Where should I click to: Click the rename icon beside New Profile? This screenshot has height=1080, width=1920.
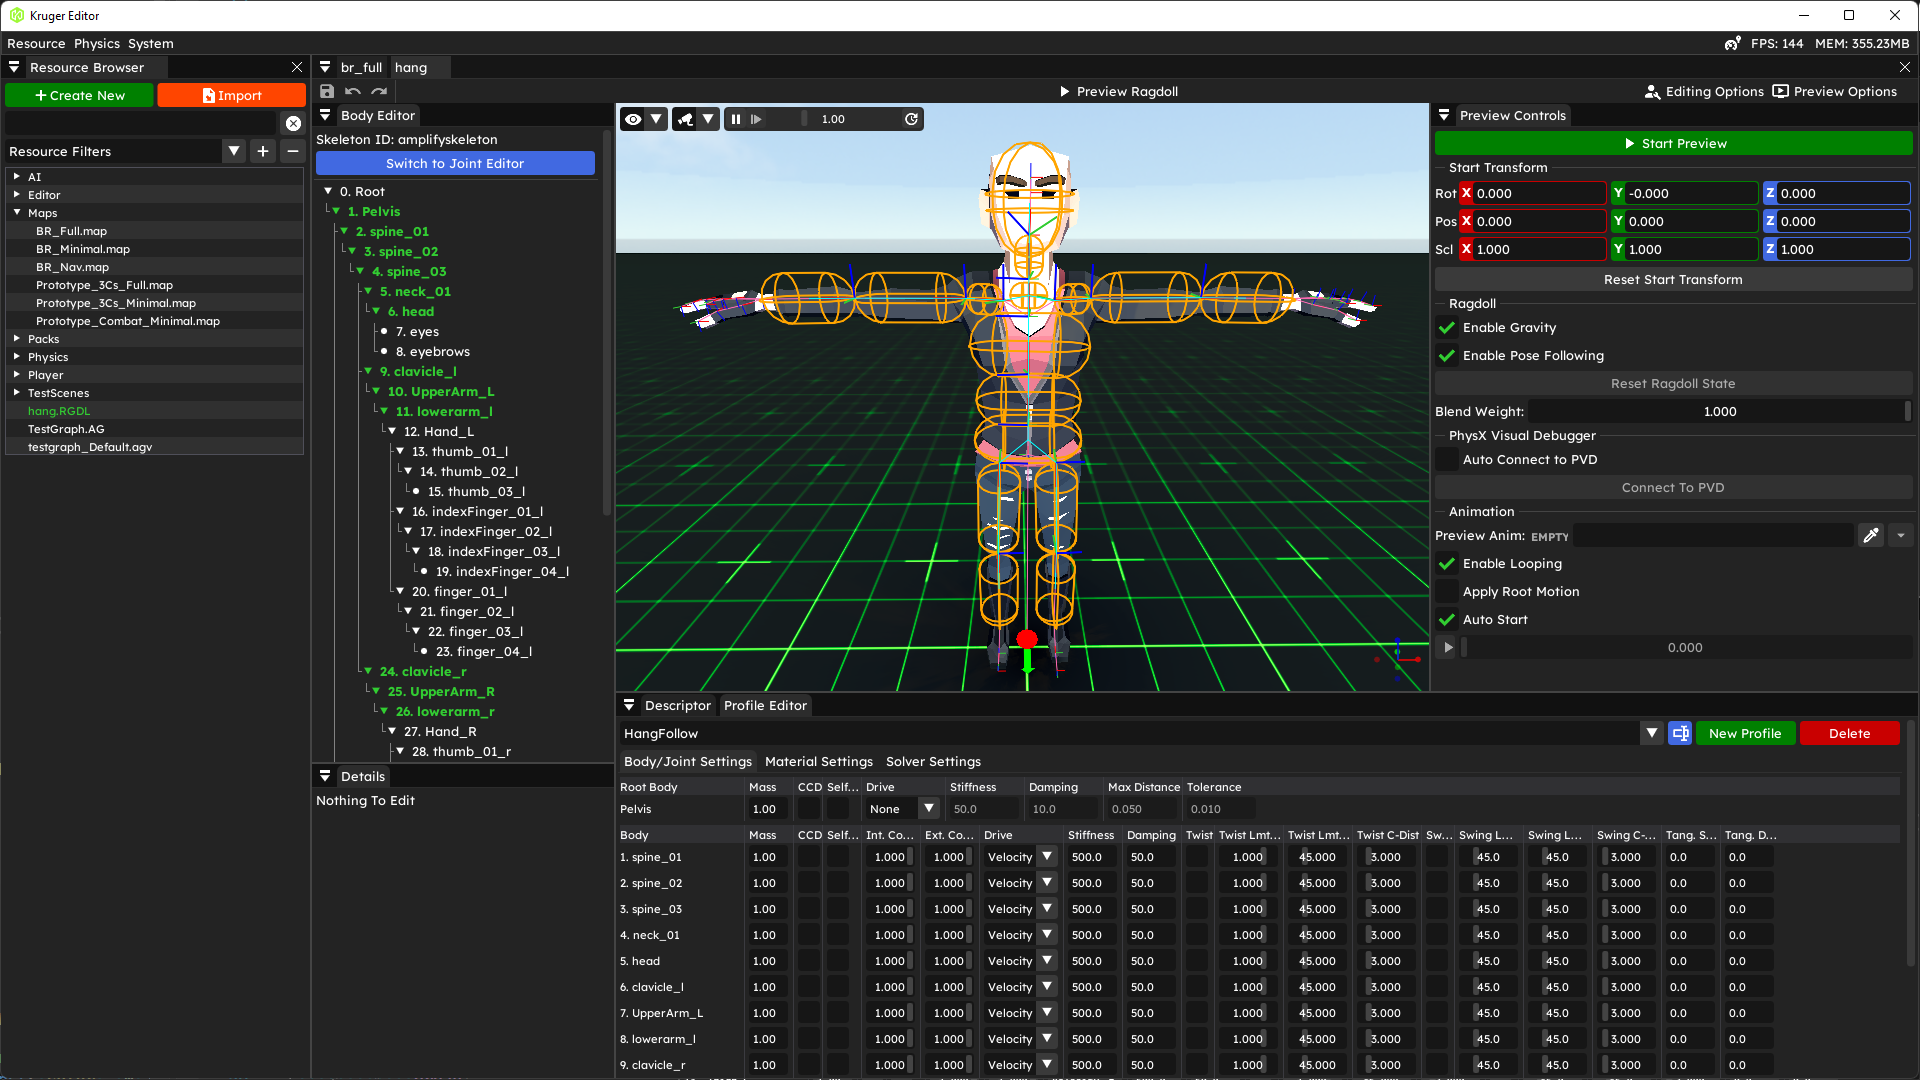1680,733
